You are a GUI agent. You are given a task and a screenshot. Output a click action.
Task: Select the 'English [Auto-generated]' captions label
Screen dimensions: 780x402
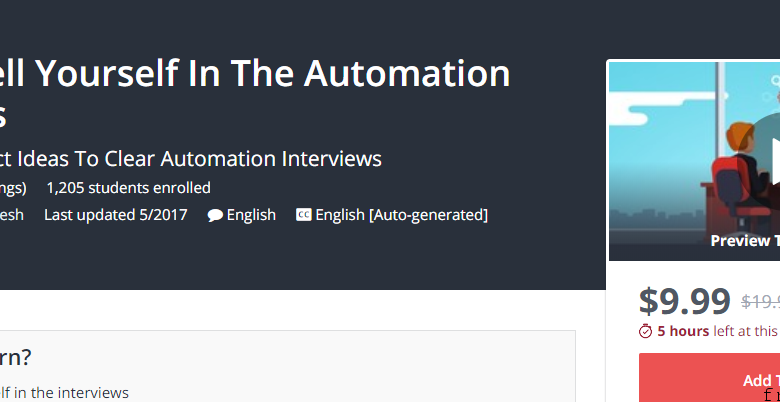[x=401, y=215]
